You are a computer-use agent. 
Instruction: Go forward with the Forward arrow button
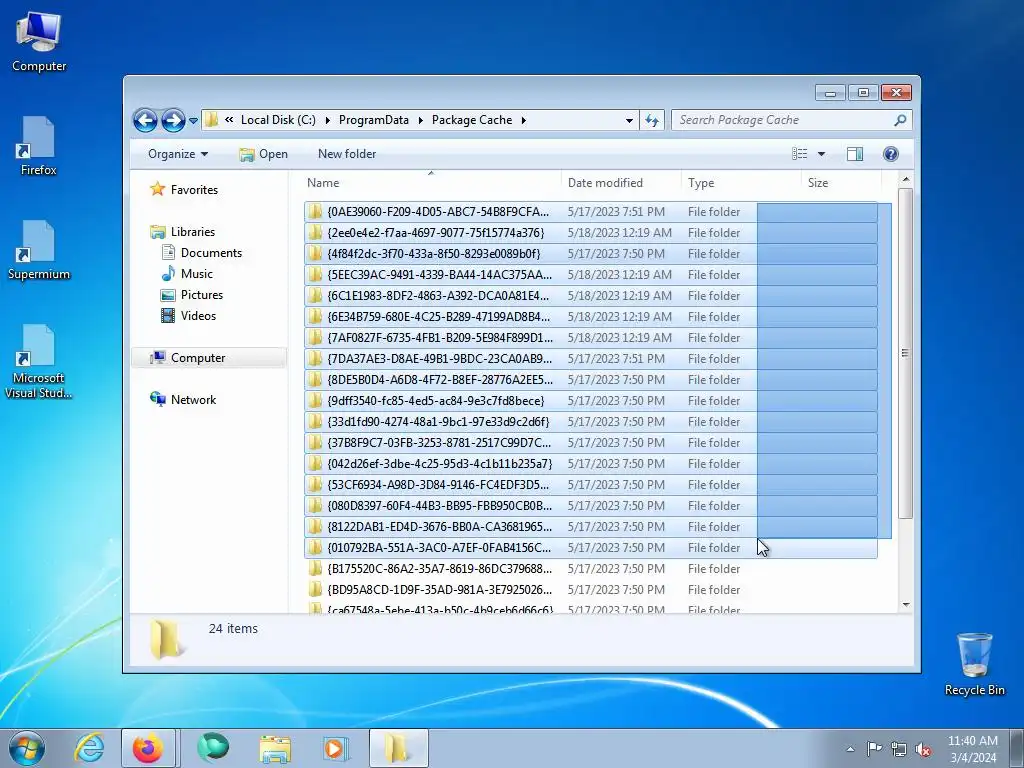[173, 120]
